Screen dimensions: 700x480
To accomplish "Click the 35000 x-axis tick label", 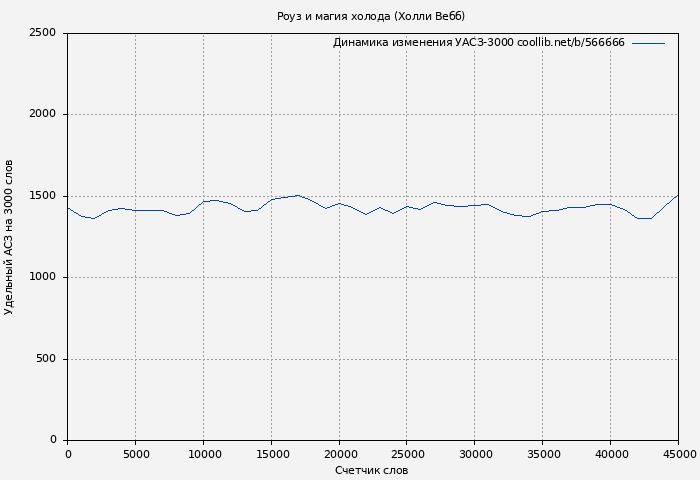I will click(543, 454).
